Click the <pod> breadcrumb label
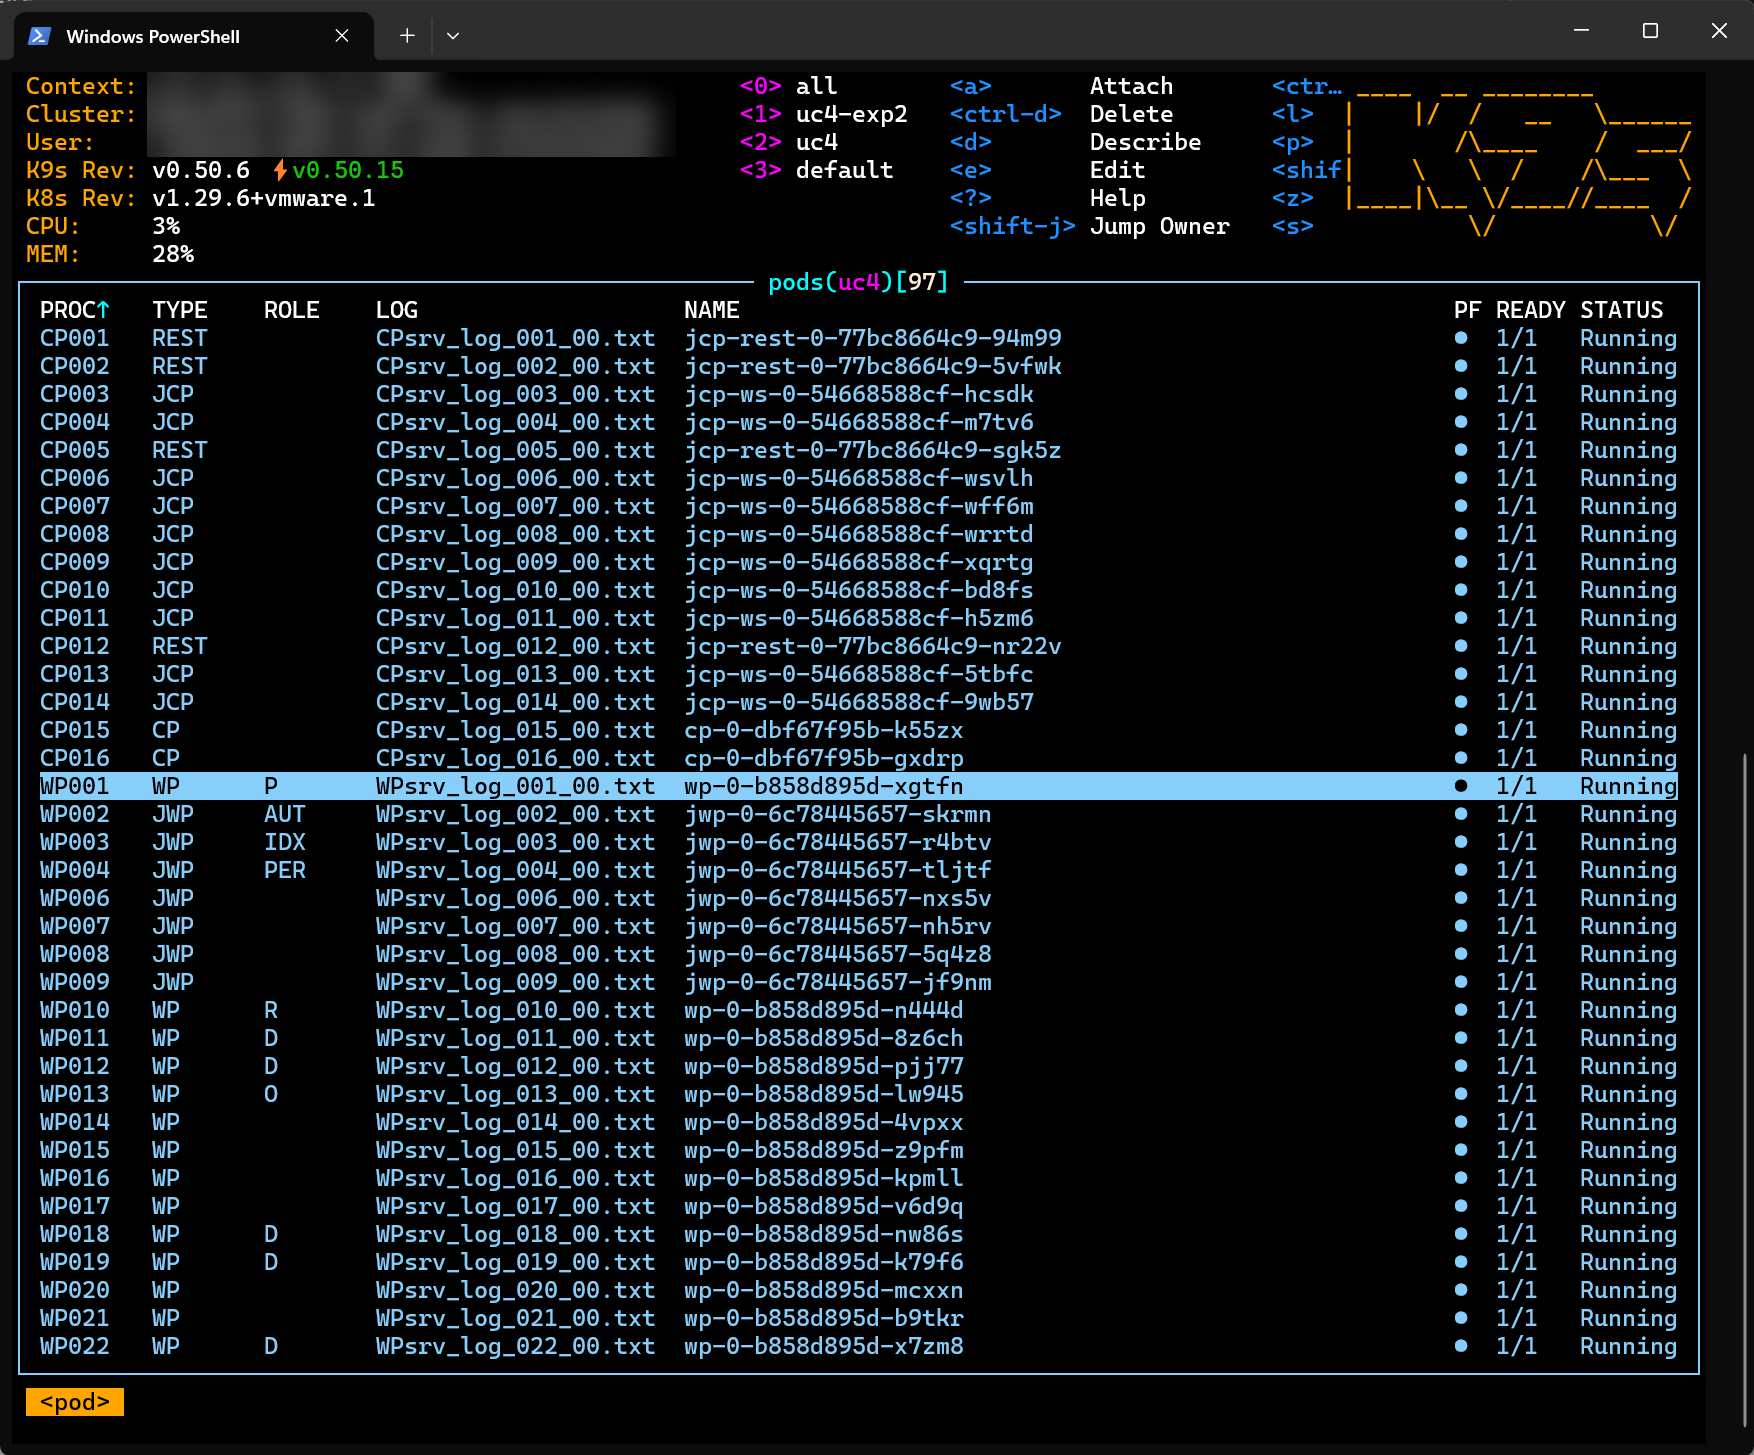 coord(75,1402)
